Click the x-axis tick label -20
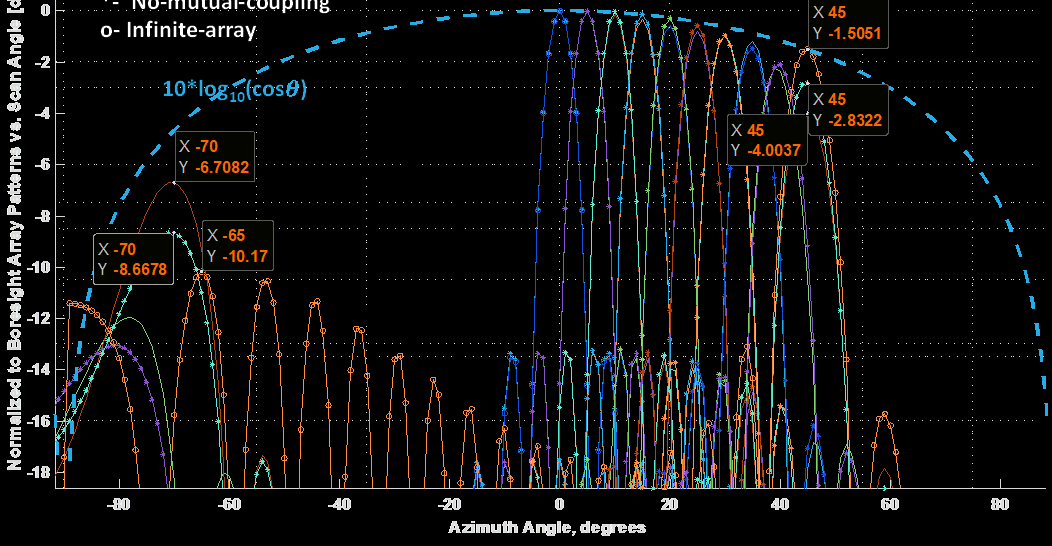The height and width of the screenshot is (546, 1052). coord(448,504)
